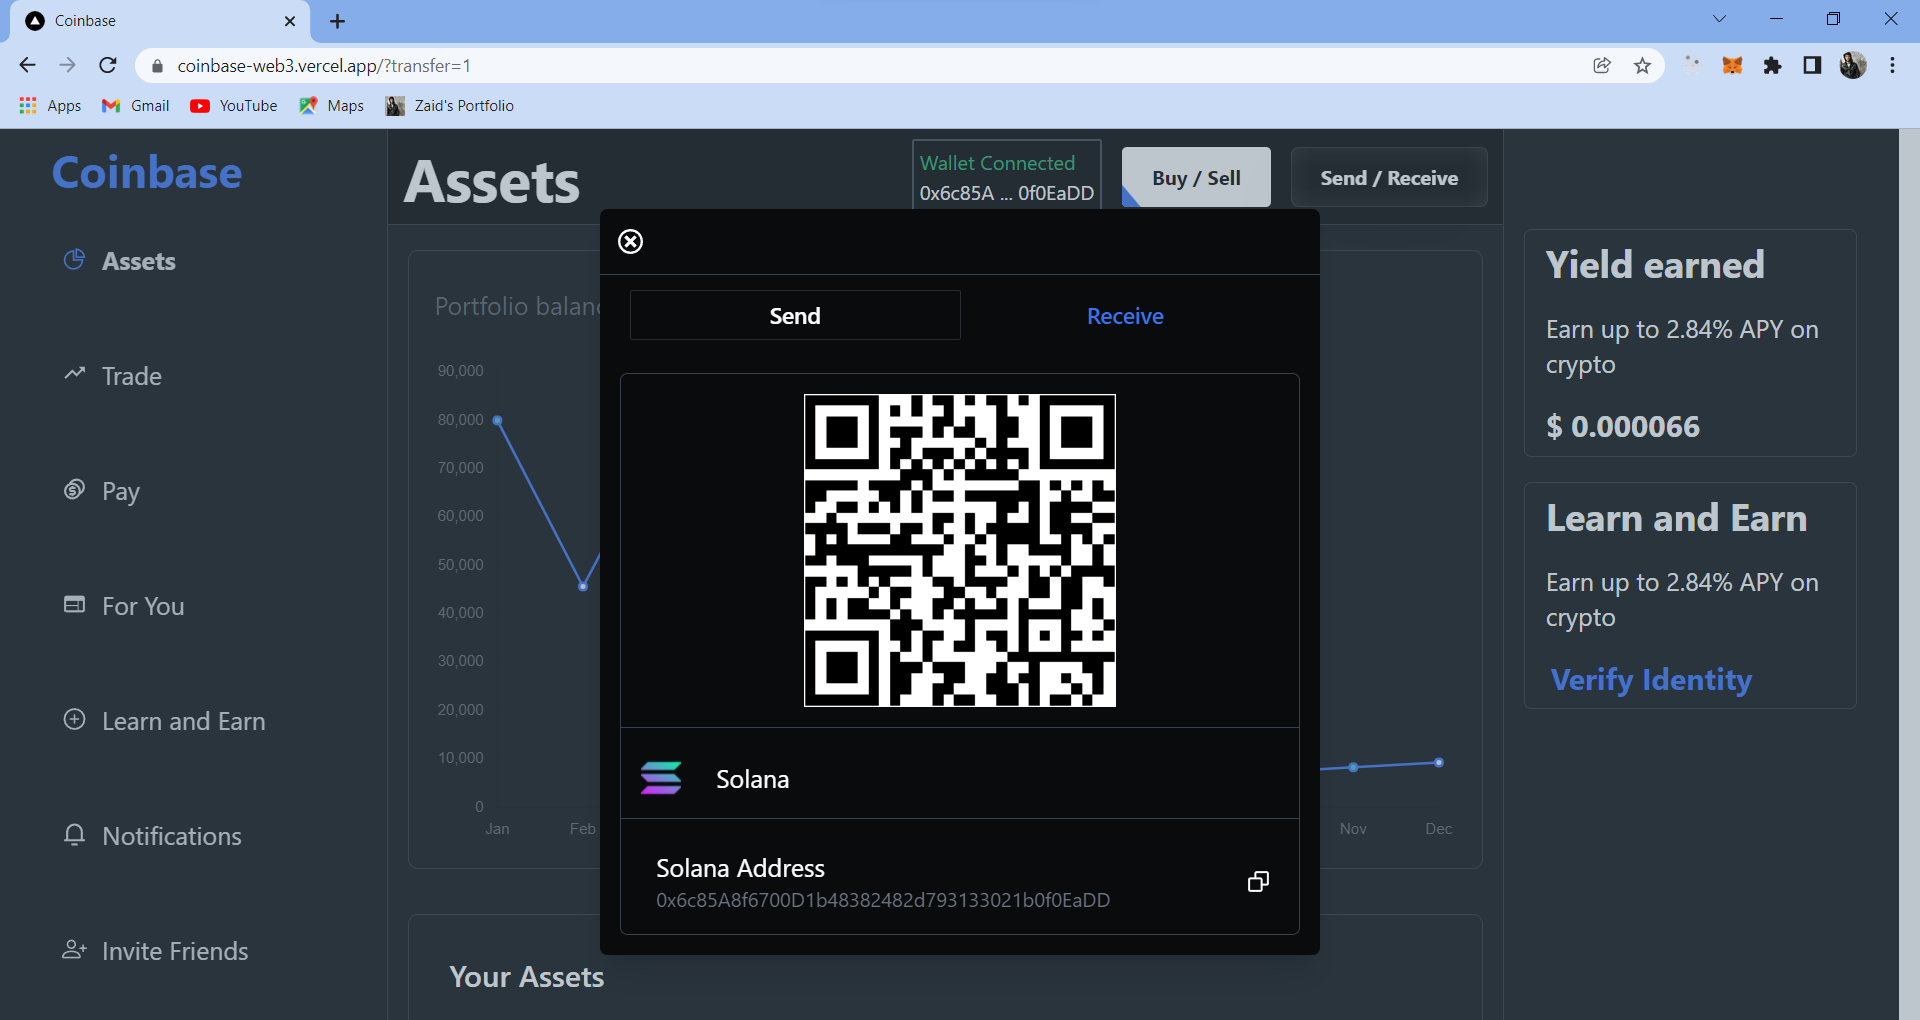Click the Solana logo icon
The image size is (1920, 1020).
[x=661, y=778]
